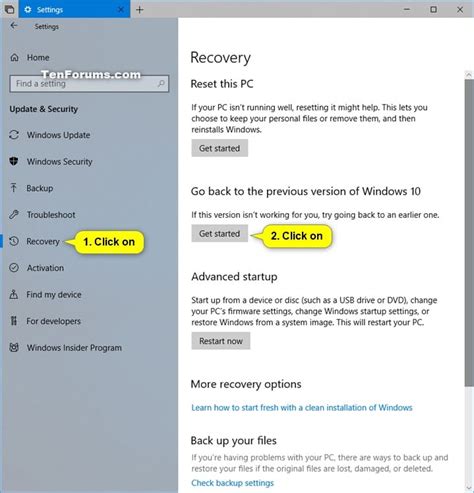This screenshot has width=474, height=493.
Task: Click the Recovery clock-history icon
Action: coord(14,241)
